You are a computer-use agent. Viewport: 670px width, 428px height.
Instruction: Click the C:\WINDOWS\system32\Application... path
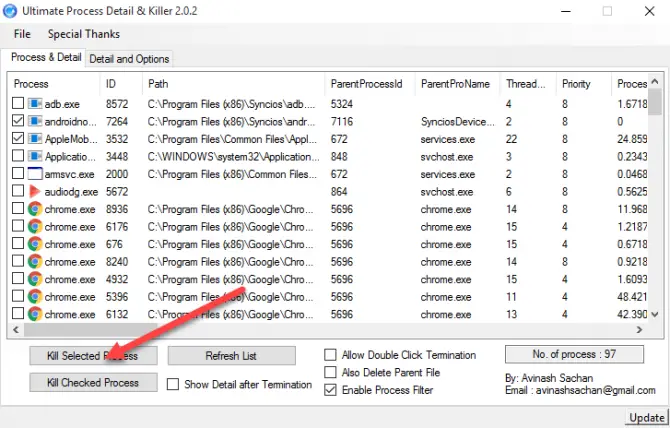(x=233, y=157)
